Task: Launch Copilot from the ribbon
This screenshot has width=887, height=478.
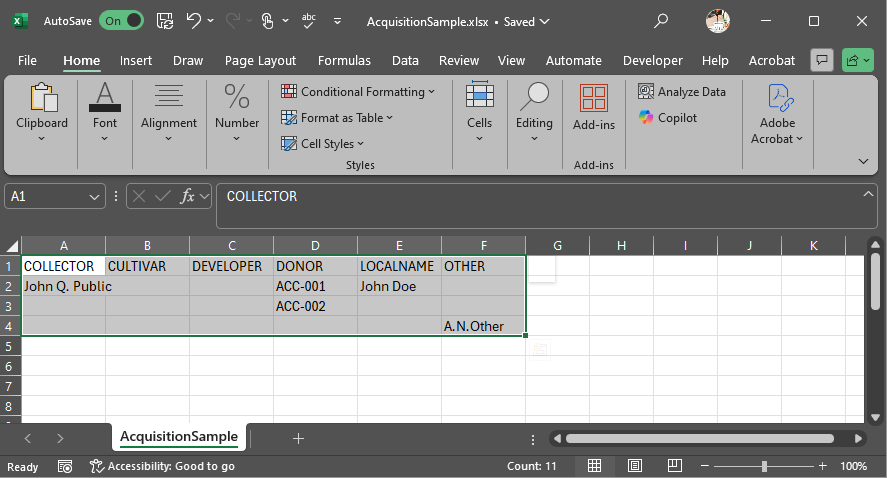Action: pos(667,117)
